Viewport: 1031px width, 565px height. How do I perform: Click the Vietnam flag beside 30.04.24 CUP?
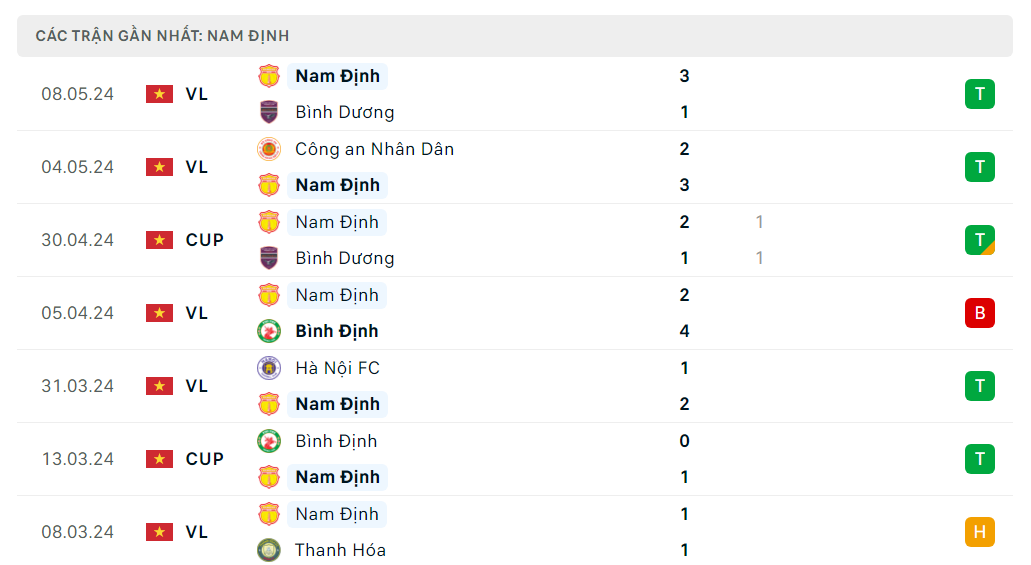point(159,240)
